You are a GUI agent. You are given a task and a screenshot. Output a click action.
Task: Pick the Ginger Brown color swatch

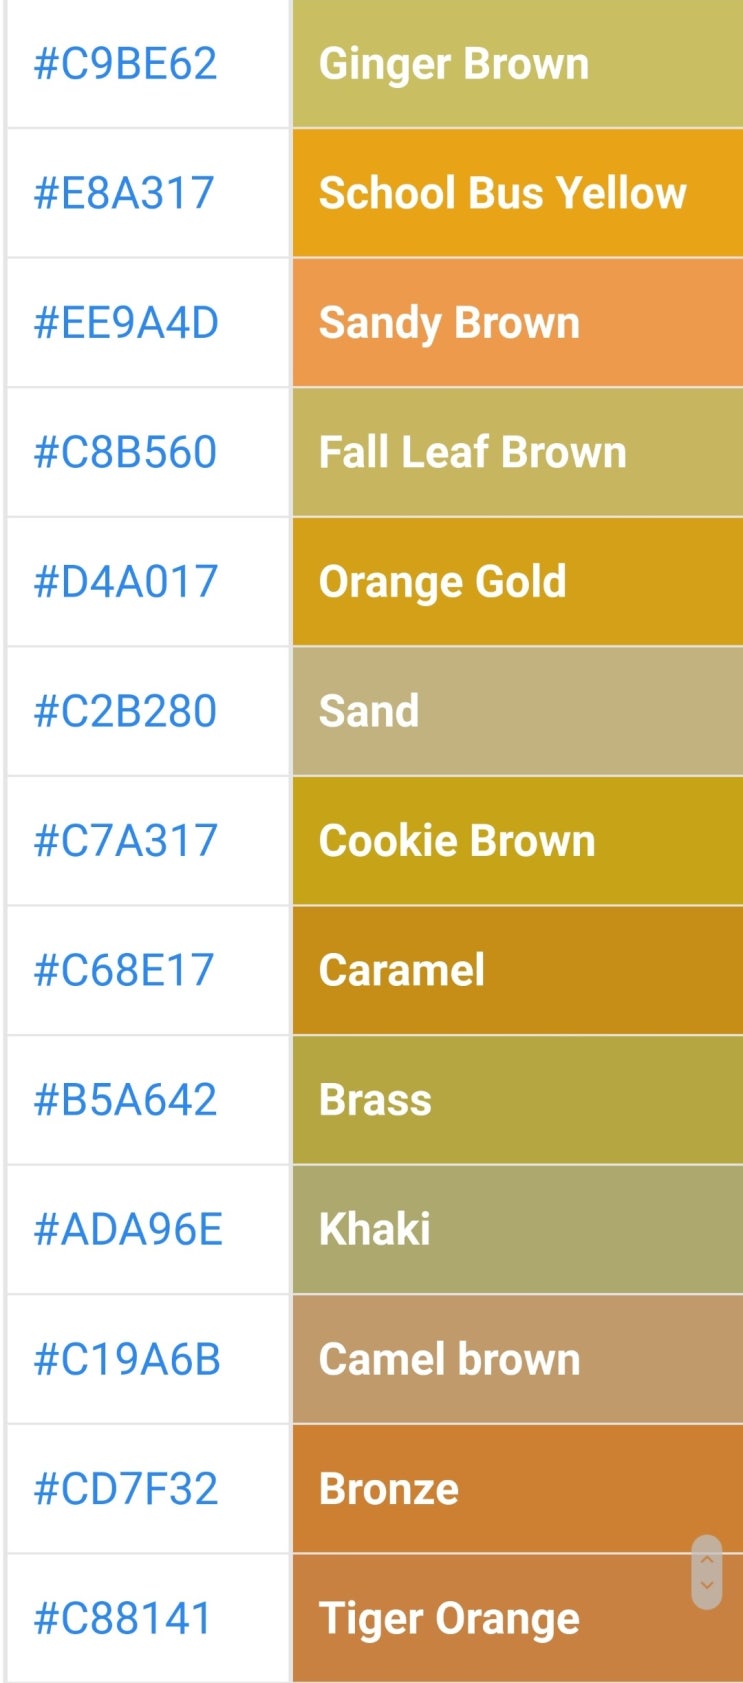[x=517, y=64]
